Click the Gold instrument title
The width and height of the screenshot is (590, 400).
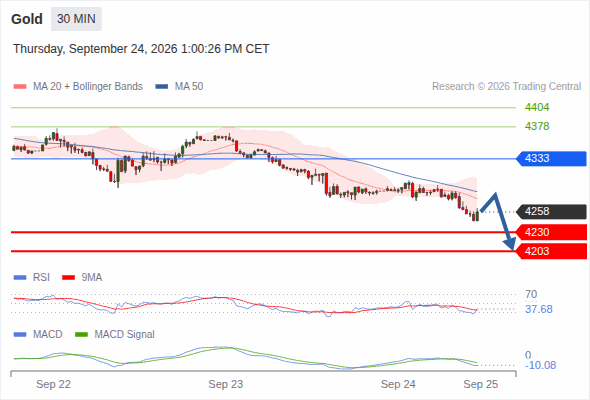click(x=27, y=19)
